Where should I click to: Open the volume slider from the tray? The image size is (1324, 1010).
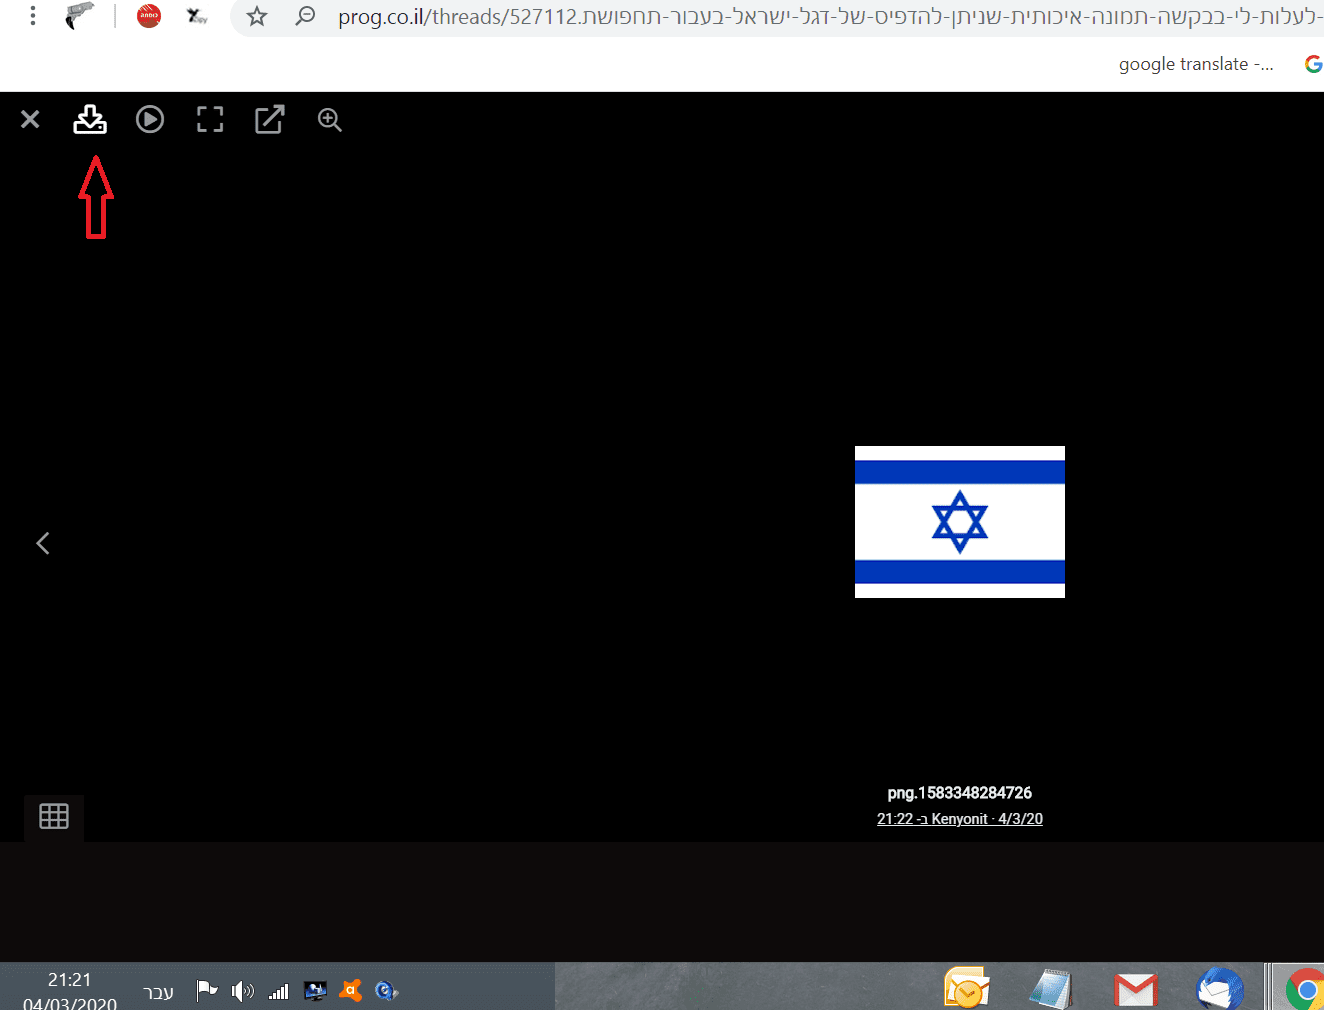[241, 991]
